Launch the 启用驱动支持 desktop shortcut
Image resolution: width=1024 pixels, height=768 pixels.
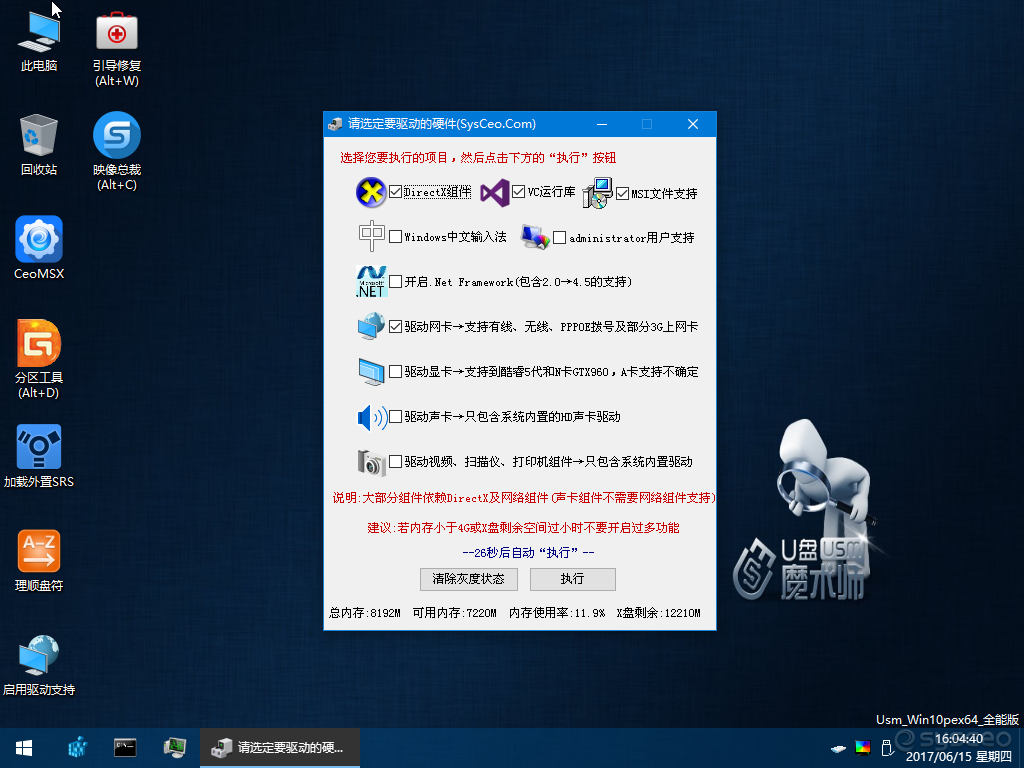tap(39, 665)
